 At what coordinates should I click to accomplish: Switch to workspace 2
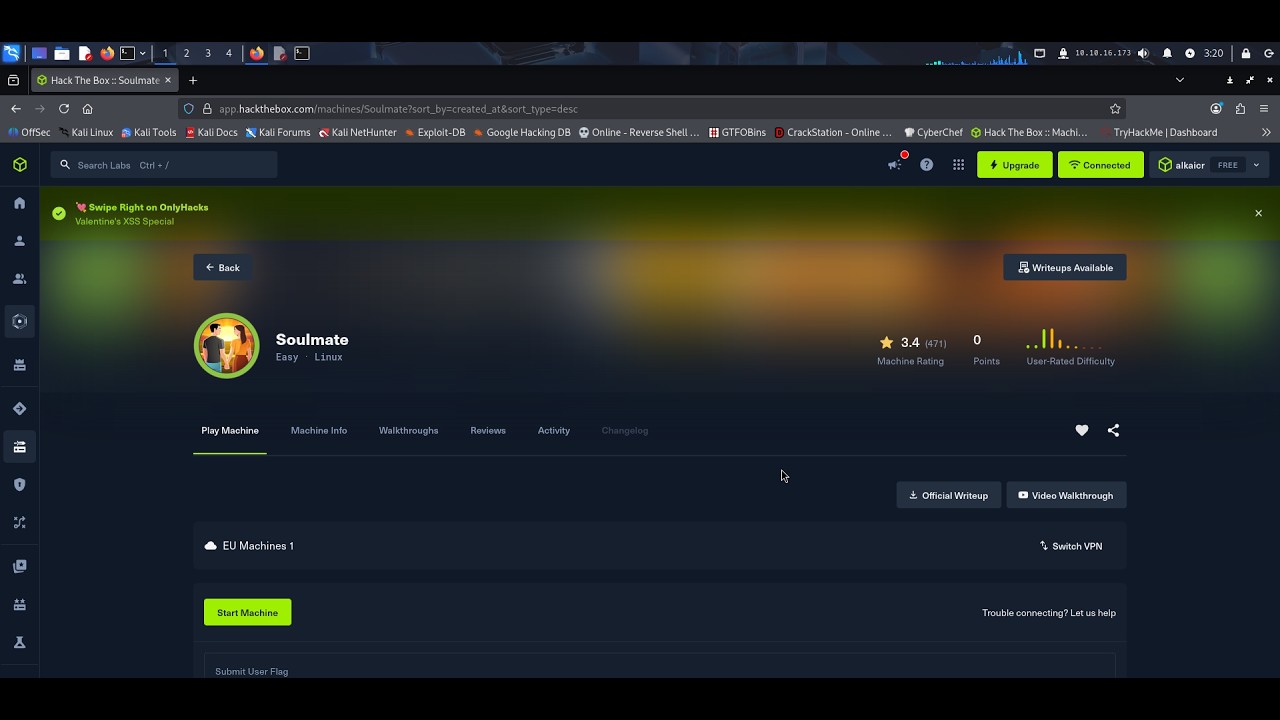pyautogui.click(x=186, y=53)
